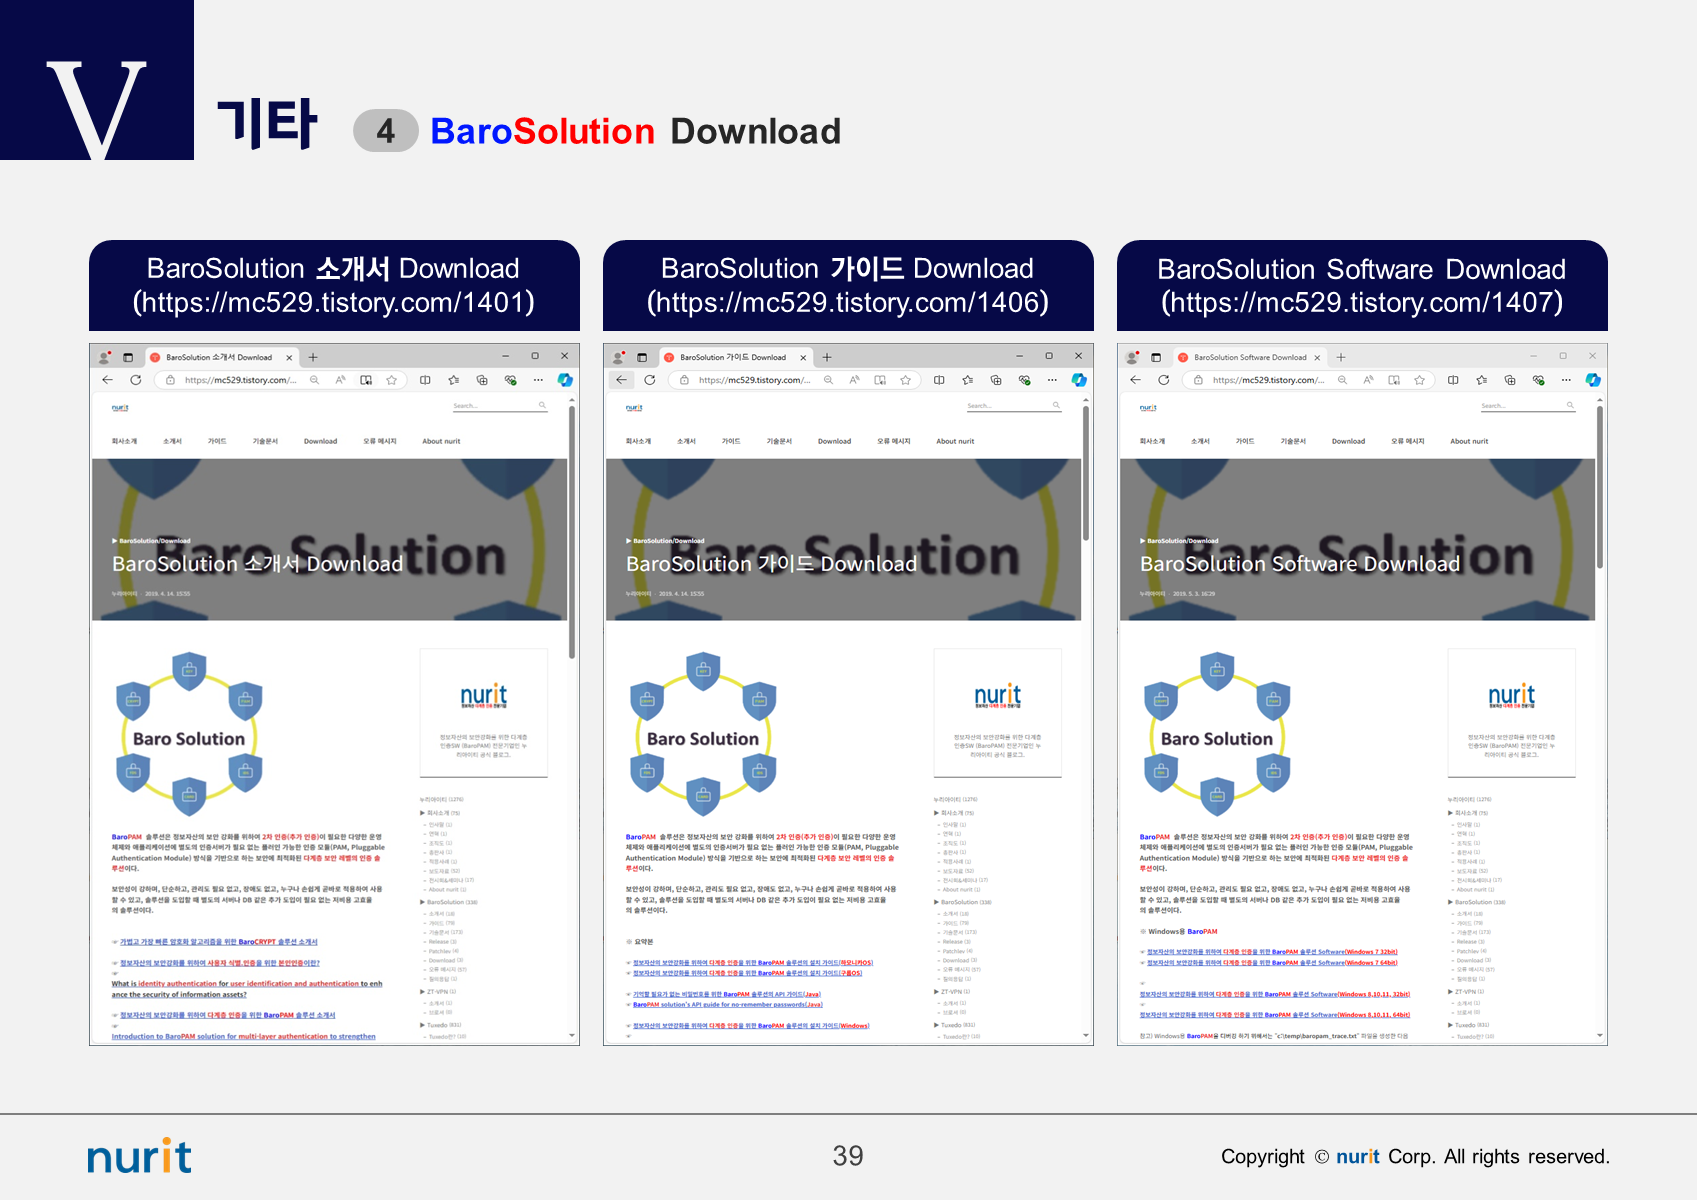
Task: Click Back arrow in 소개서 Download browser window
Action: (108, 380)
